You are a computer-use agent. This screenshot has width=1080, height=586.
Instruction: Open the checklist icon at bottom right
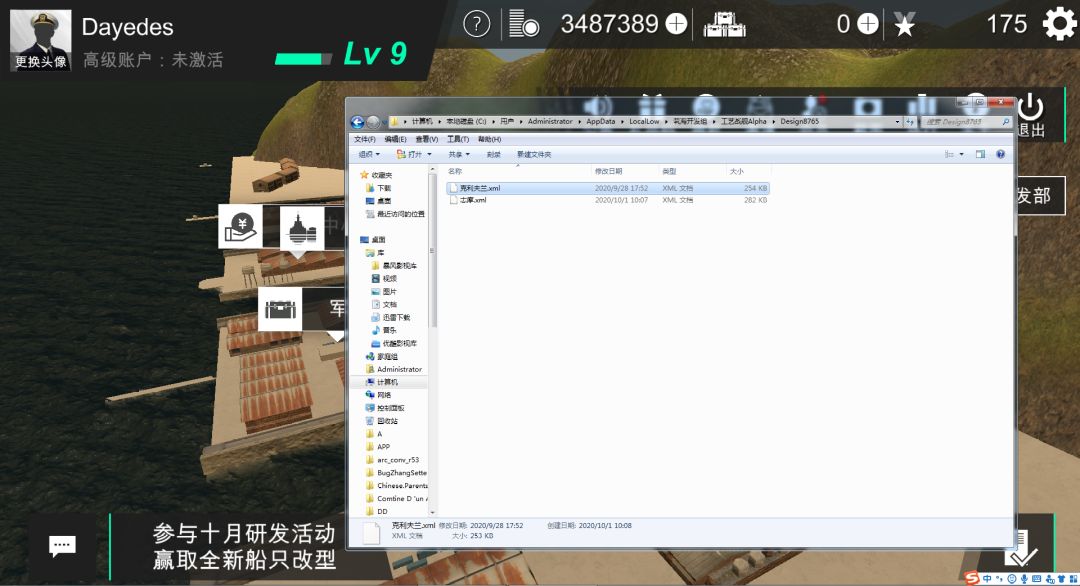1022,549
